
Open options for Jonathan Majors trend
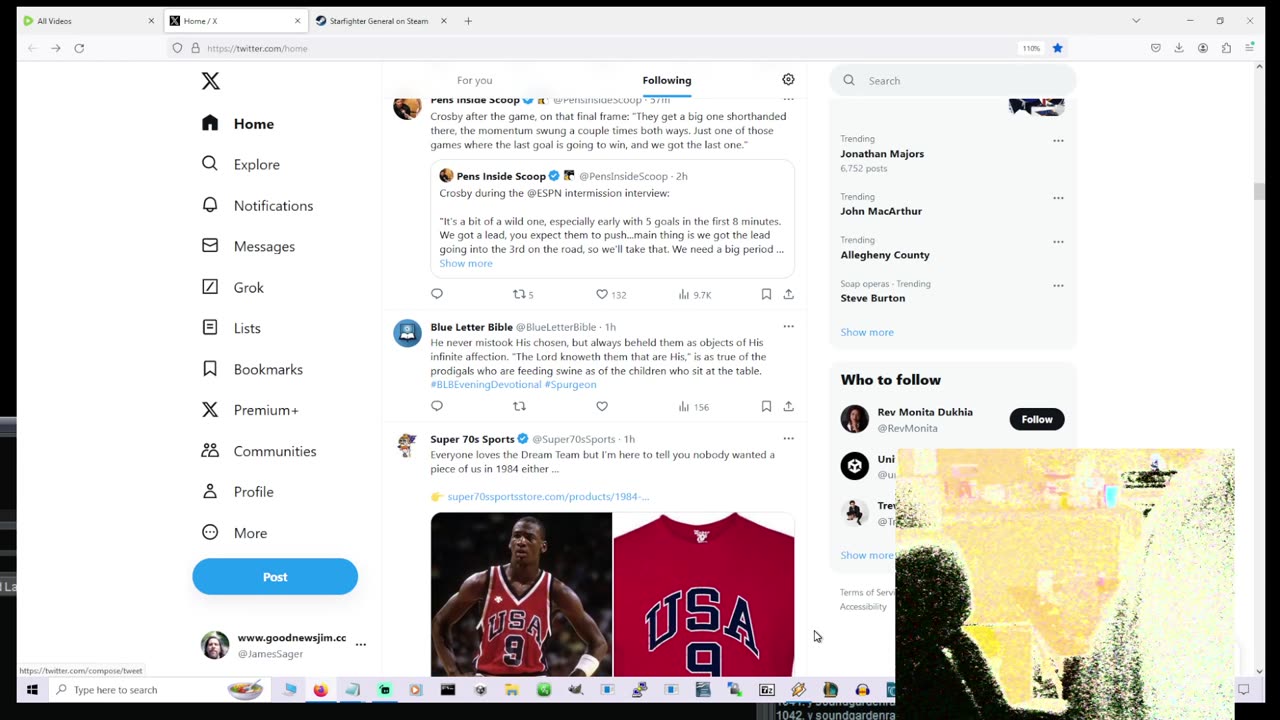[x=1058, y=140]
